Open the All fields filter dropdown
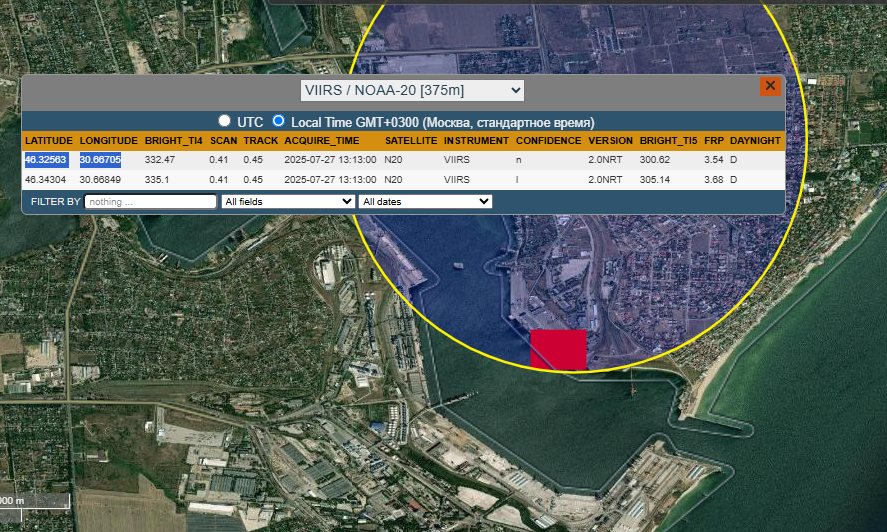887x532 pixels. tap(288, 201)
